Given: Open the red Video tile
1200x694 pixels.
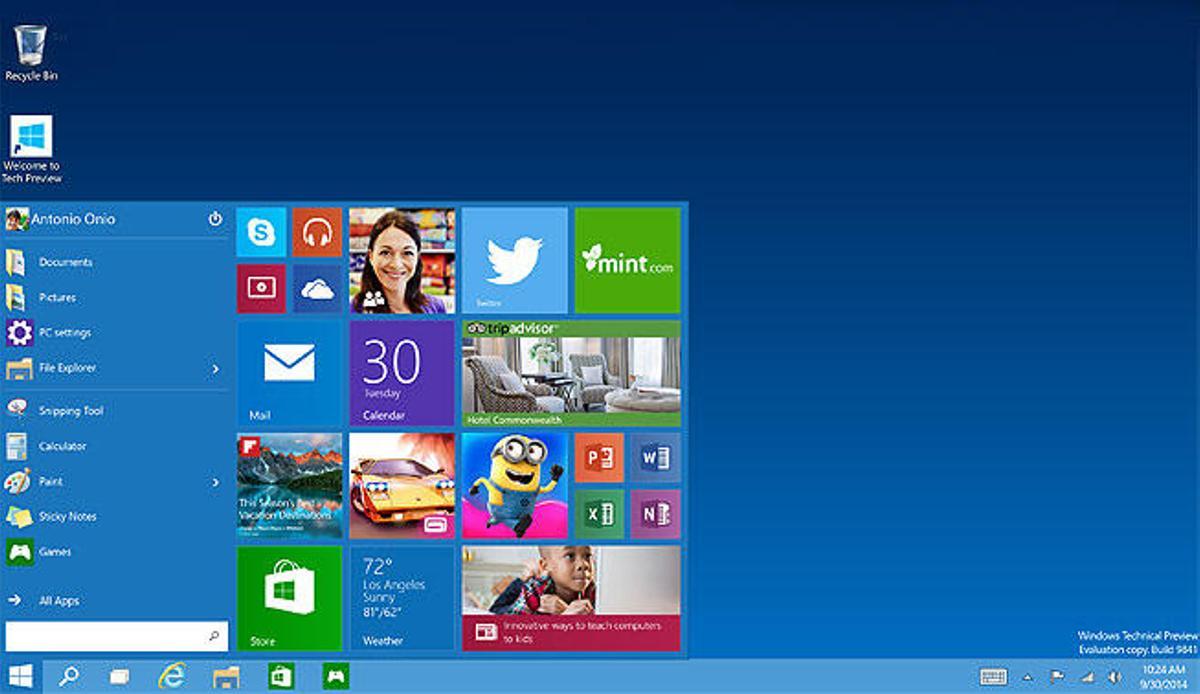Looking at the screenshot, I should [261, 288].
